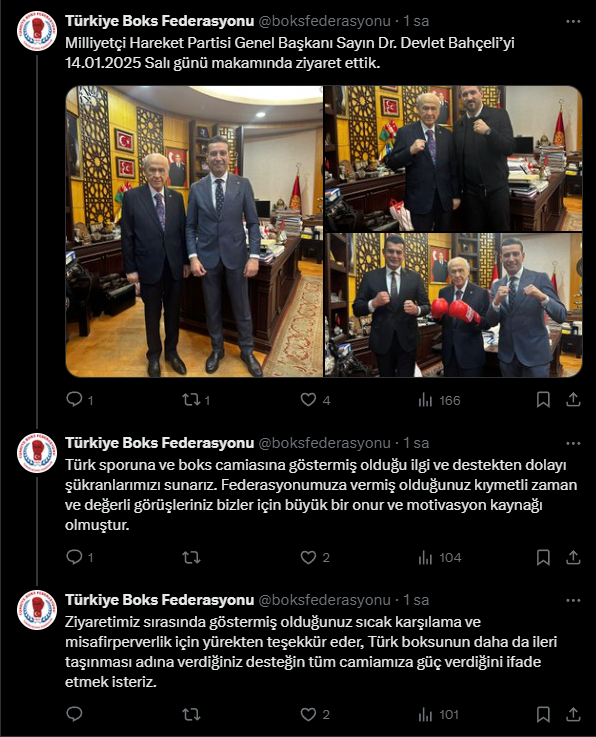Open view analytics showing 166 views
This screenshot has width=596, height=737.
[439, 400]
